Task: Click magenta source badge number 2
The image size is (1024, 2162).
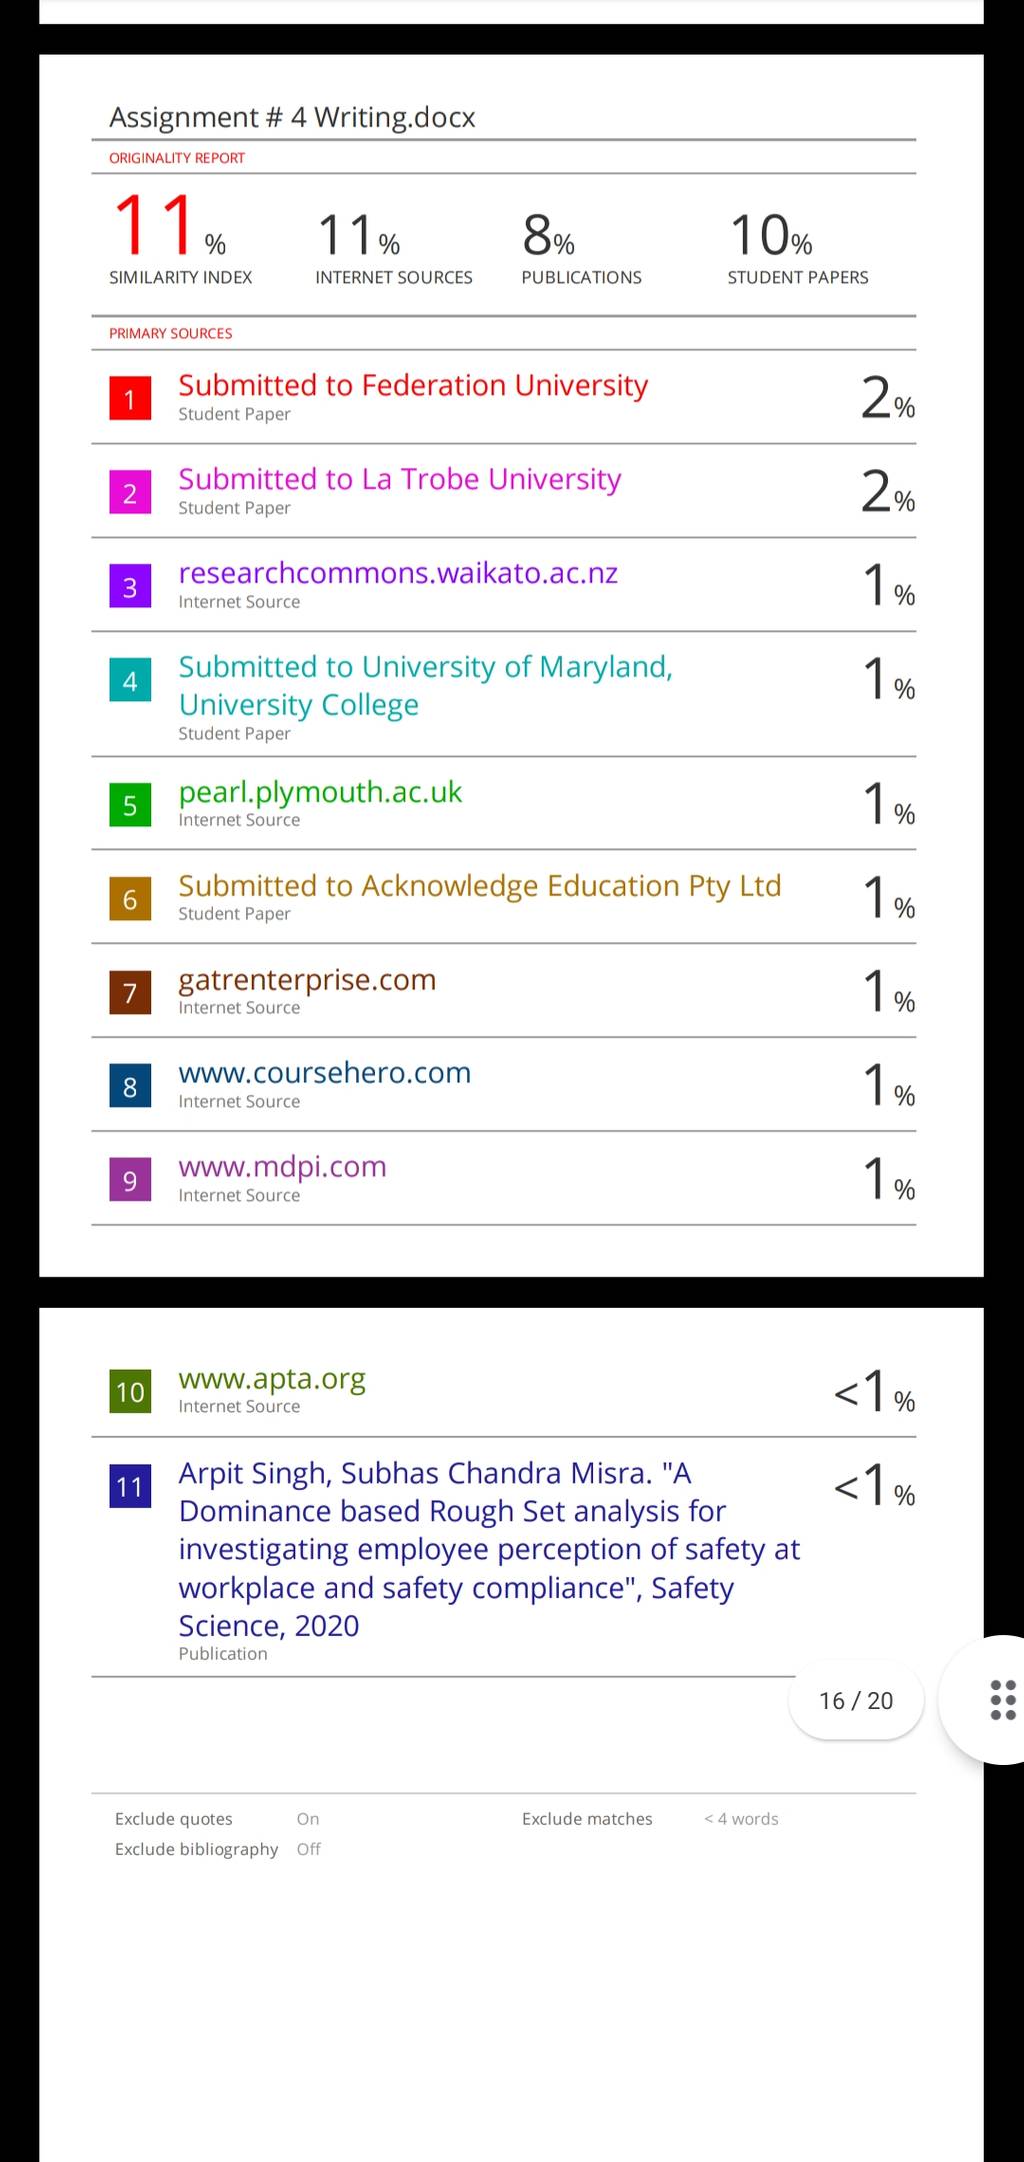Action: (x=130, y=493)
